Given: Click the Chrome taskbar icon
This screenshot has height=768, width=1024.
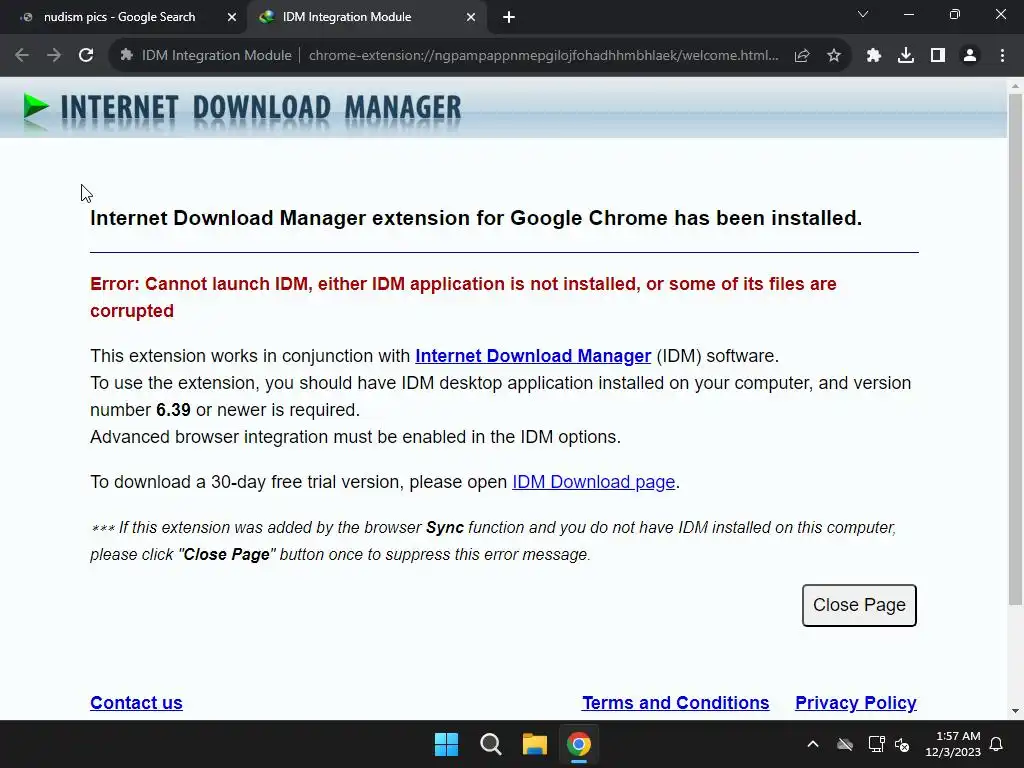Looking at the screenshot, I should coord(579,744).
